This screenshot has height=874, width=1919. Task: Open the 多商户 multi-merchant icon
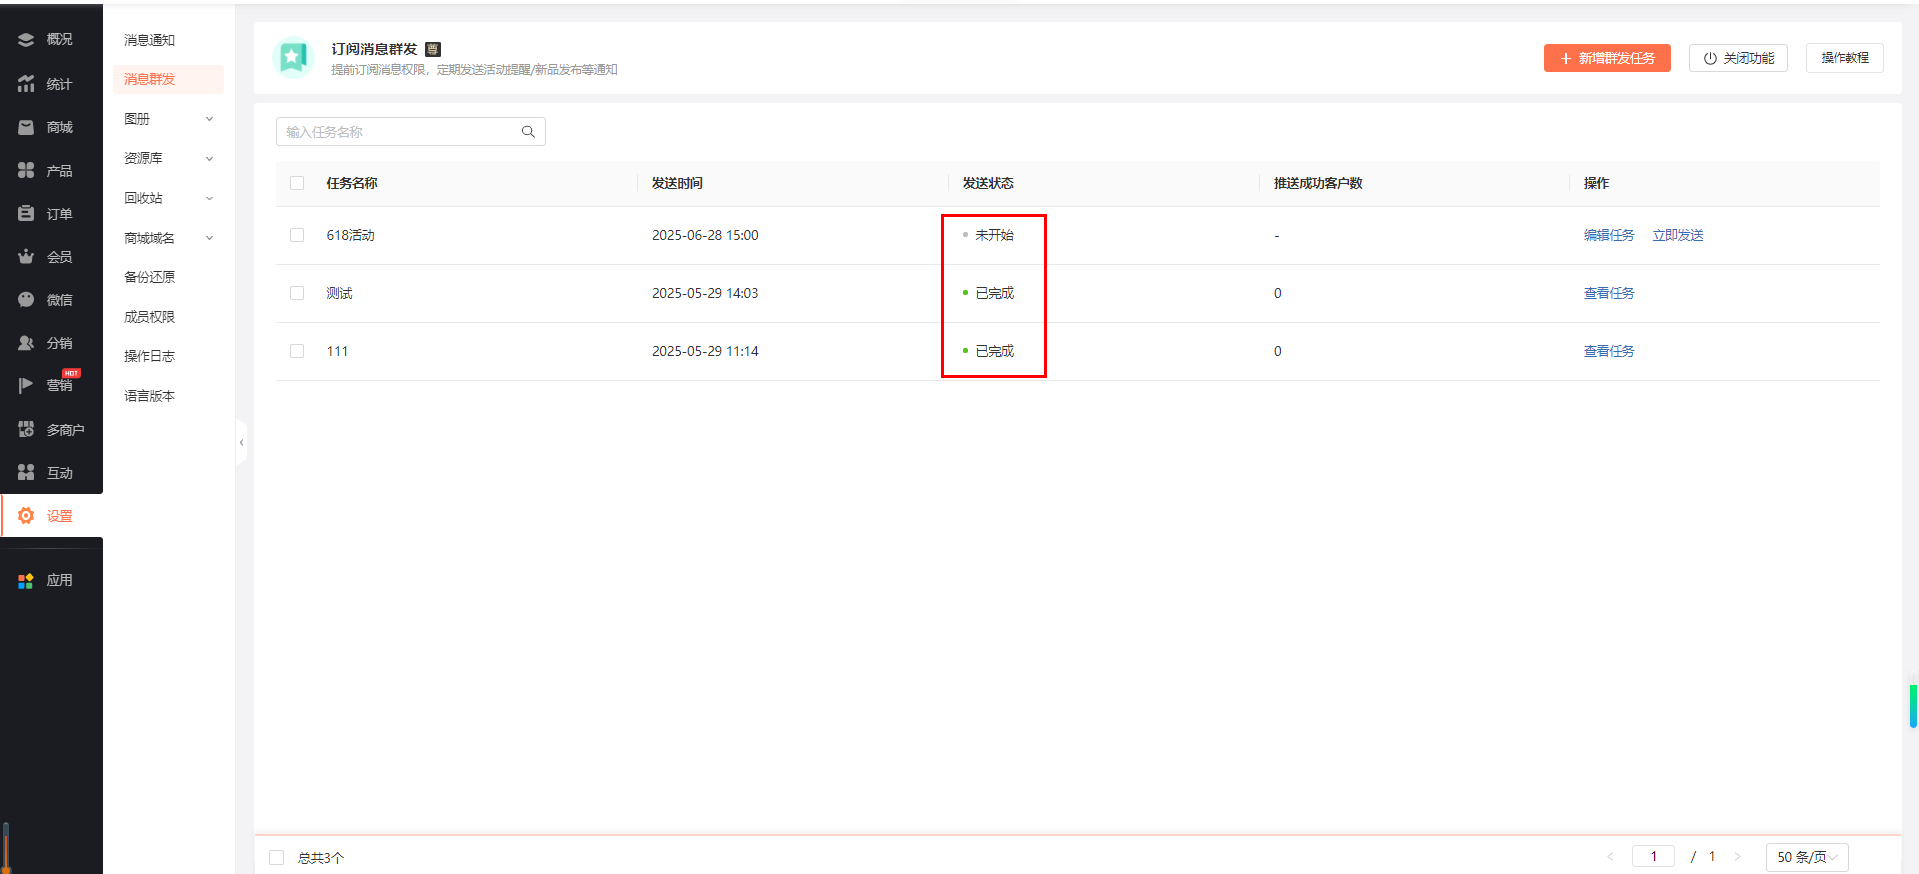tap(26, 429)
